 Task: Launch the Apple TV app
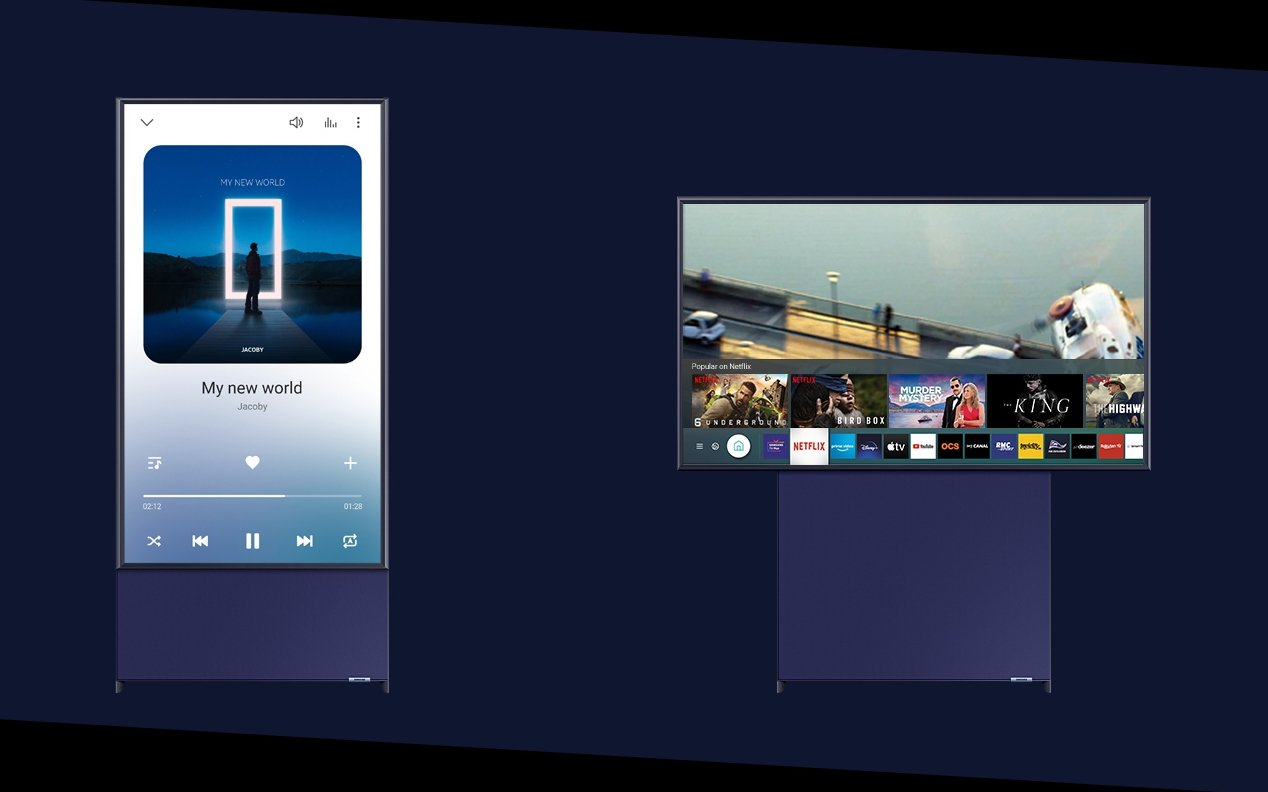(x=896, y=446)
